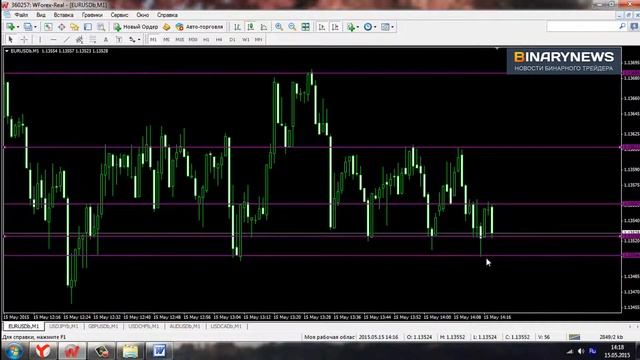The image size is (640, 360).
Task: Switch to the GBPUSDb,M1 chart tab
Action: tap(103, 326)
